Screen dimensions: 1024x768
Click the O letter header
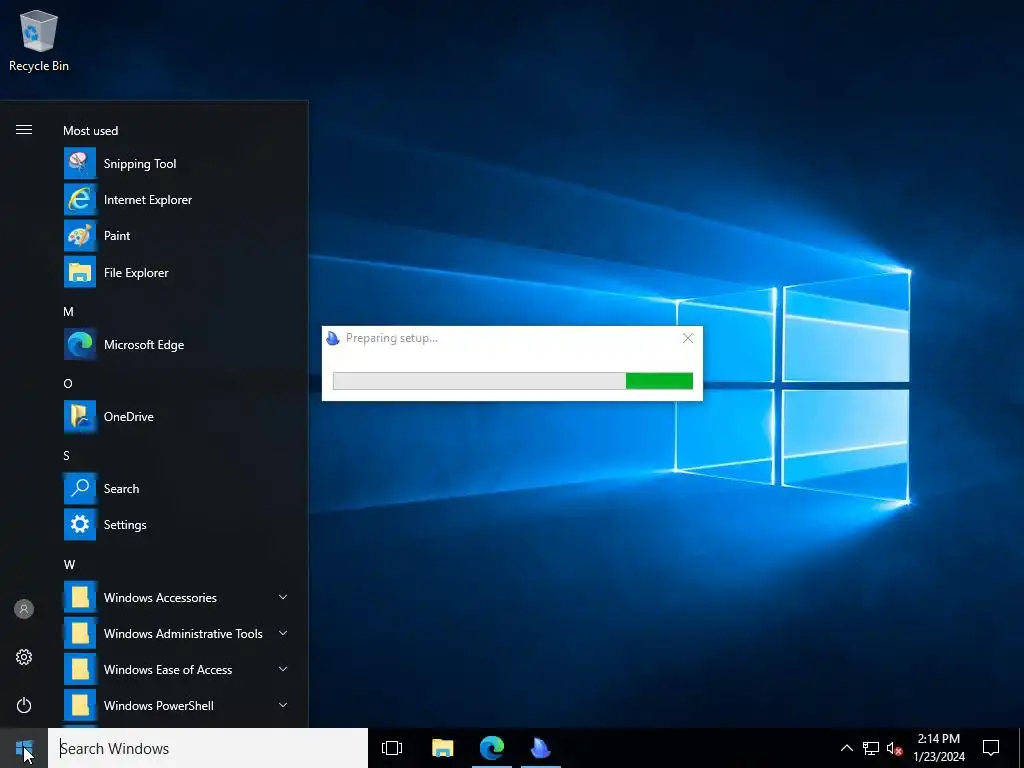68,383
